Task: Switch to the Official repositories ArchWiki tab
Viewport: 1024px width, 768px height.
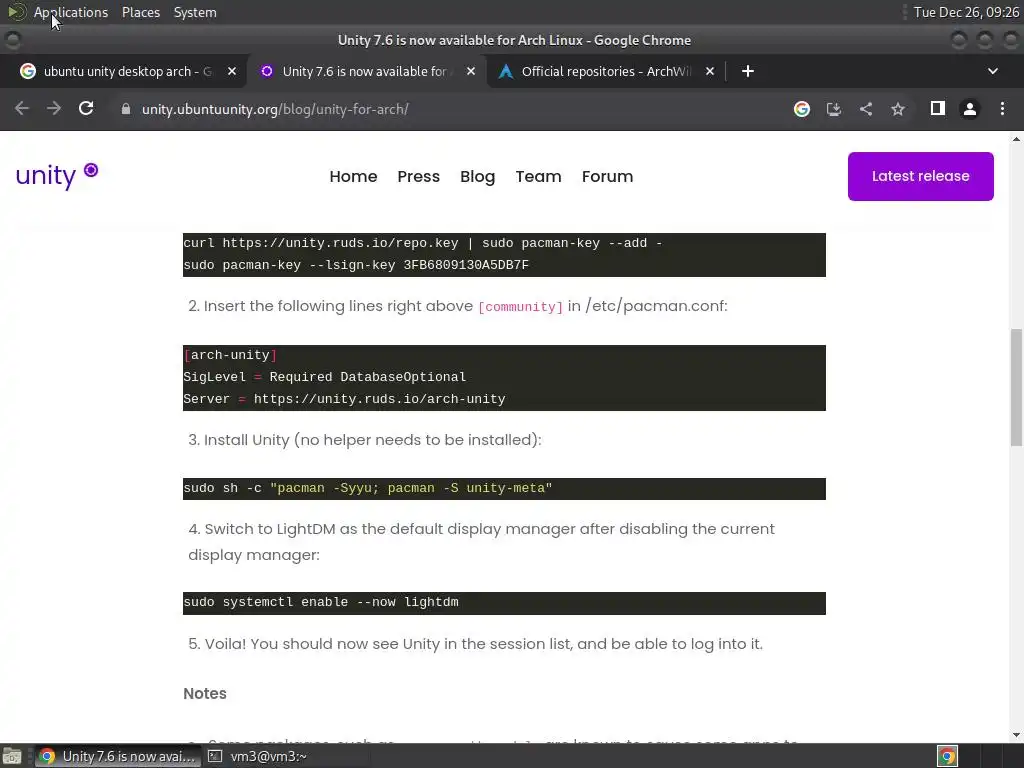Action: pyautogui.click(x=604, y=71)
